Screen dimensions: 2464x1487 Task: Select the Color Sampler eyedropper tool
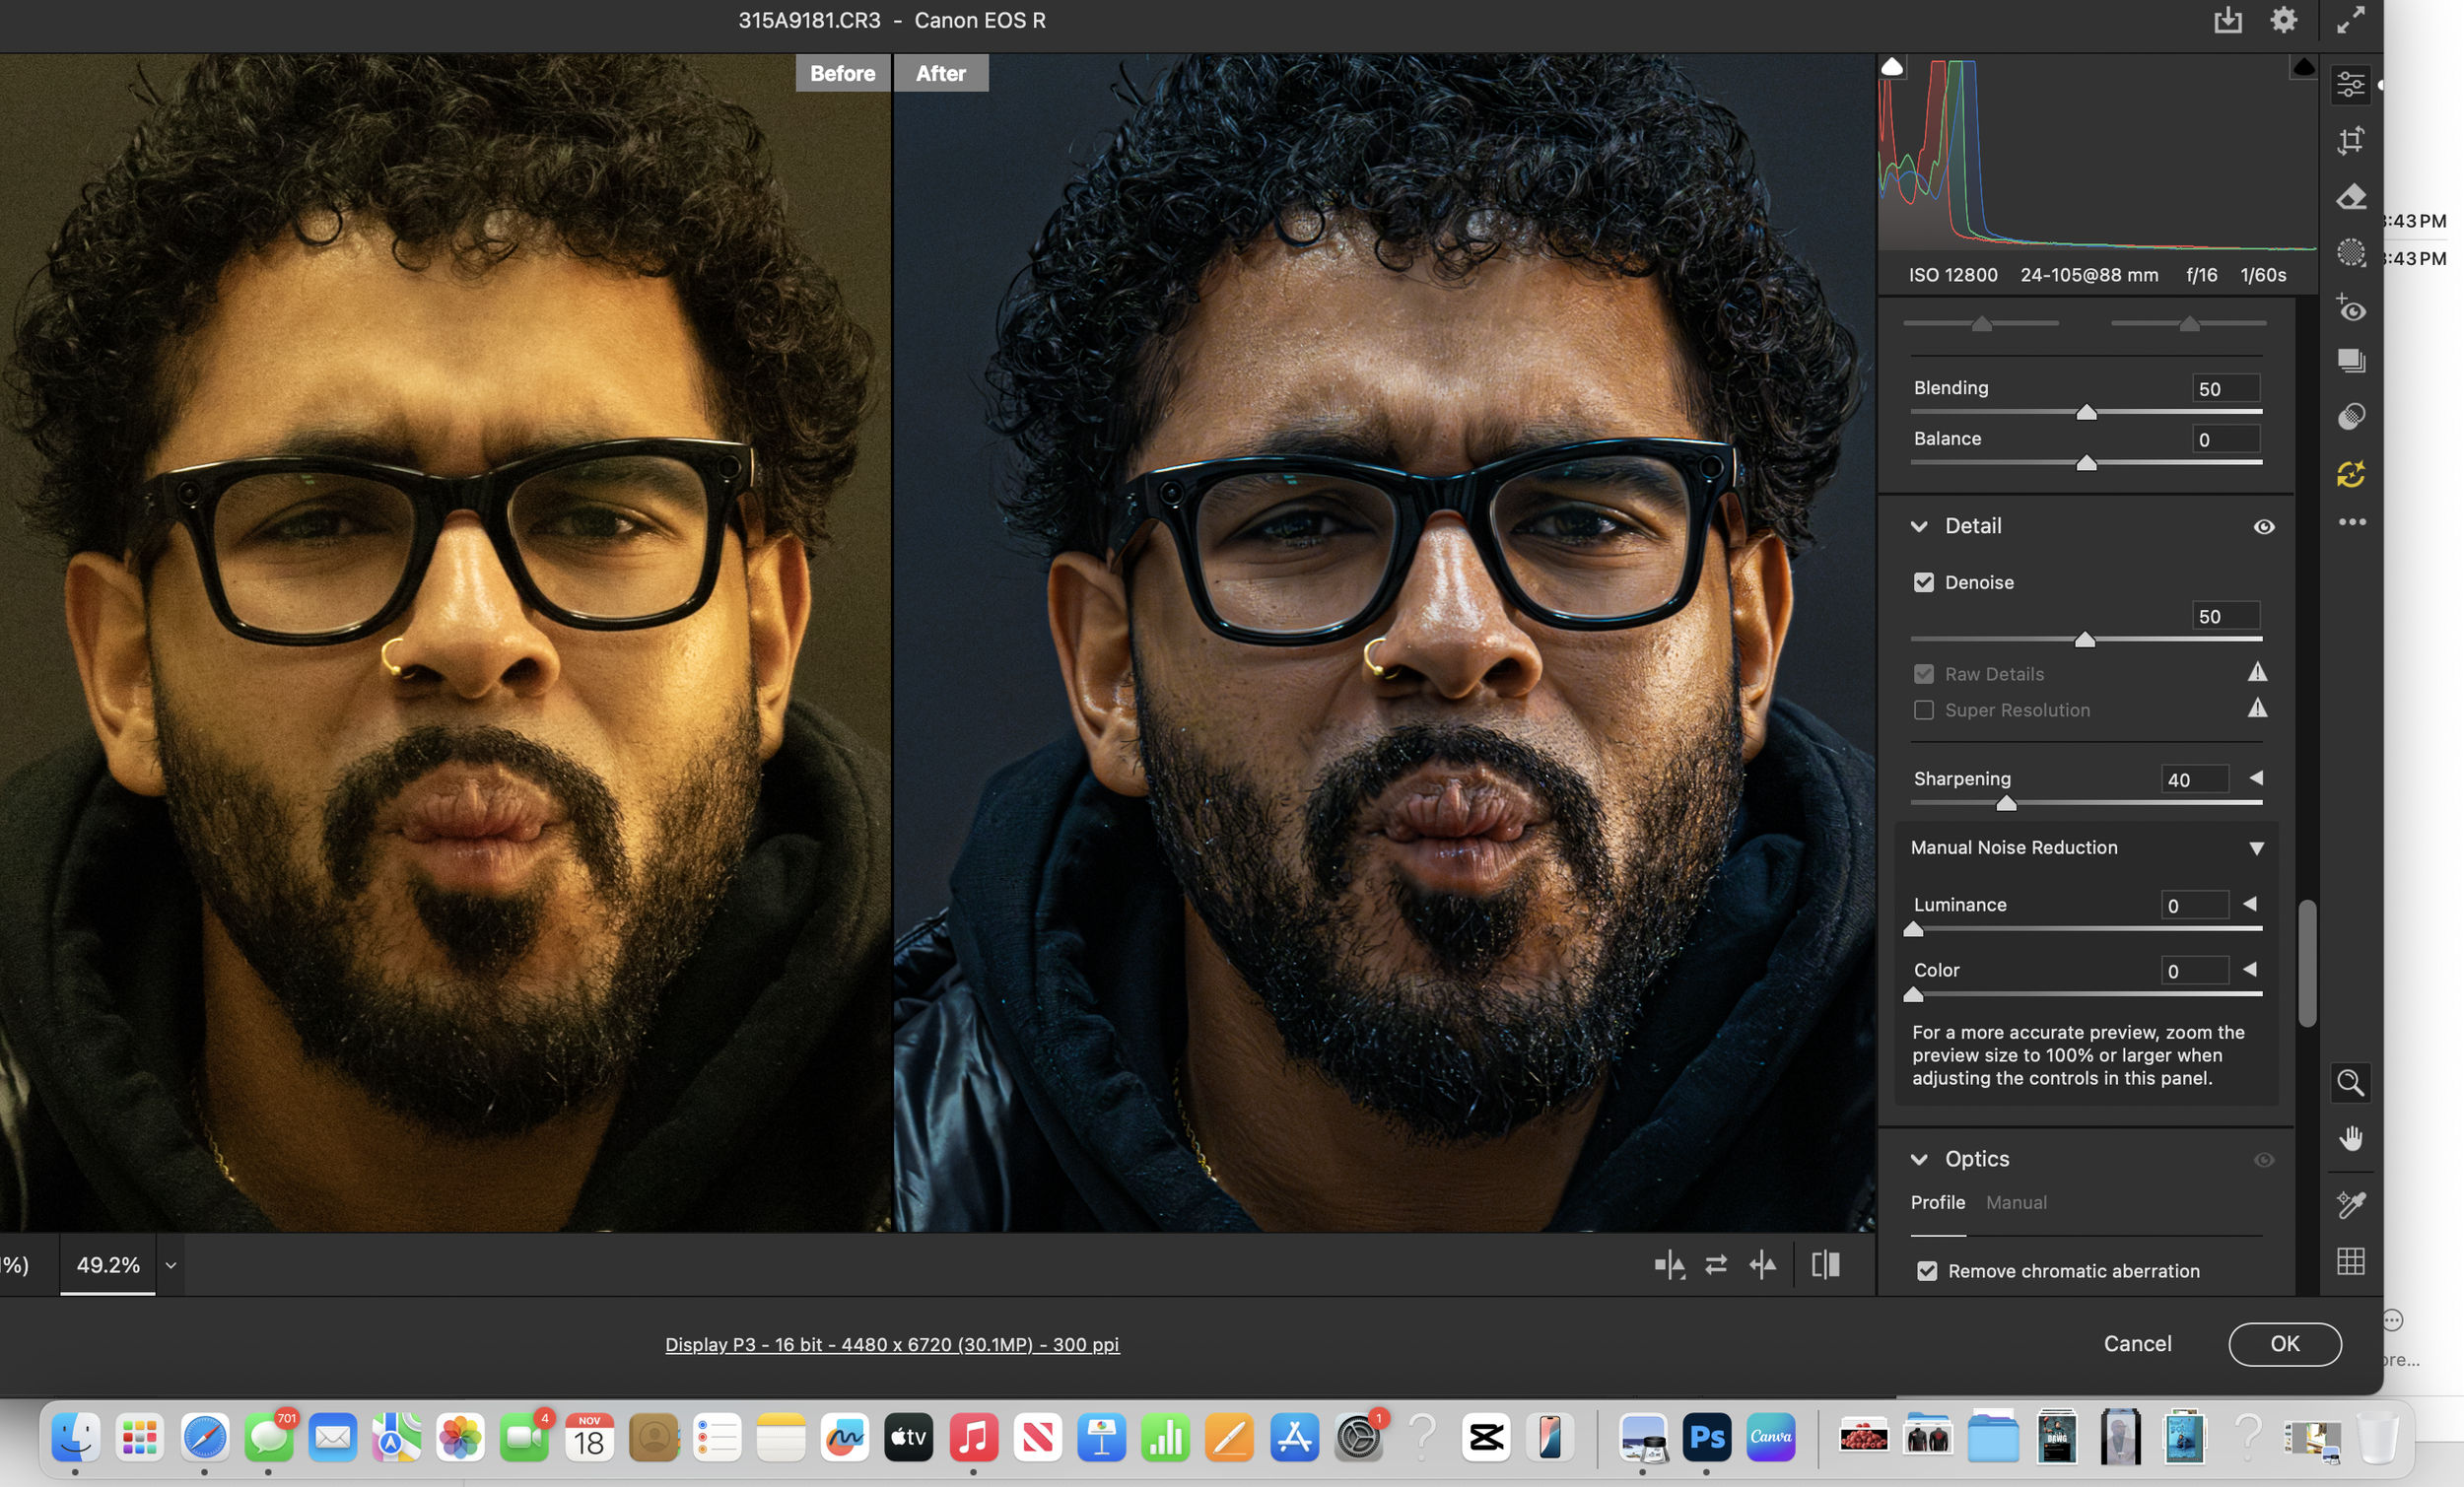coord(2350,1204)
